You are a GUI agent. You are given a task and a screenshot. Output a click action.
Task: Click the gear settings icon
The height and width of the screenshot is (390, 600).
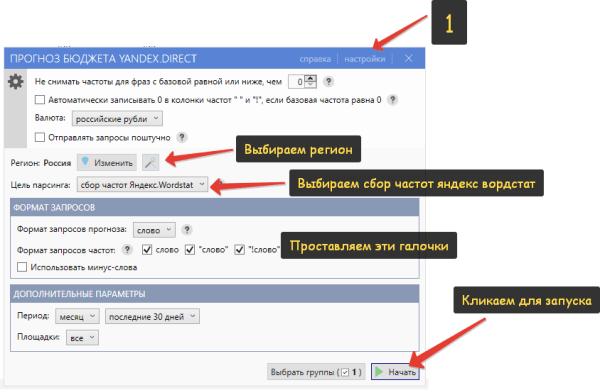point(15,82)
